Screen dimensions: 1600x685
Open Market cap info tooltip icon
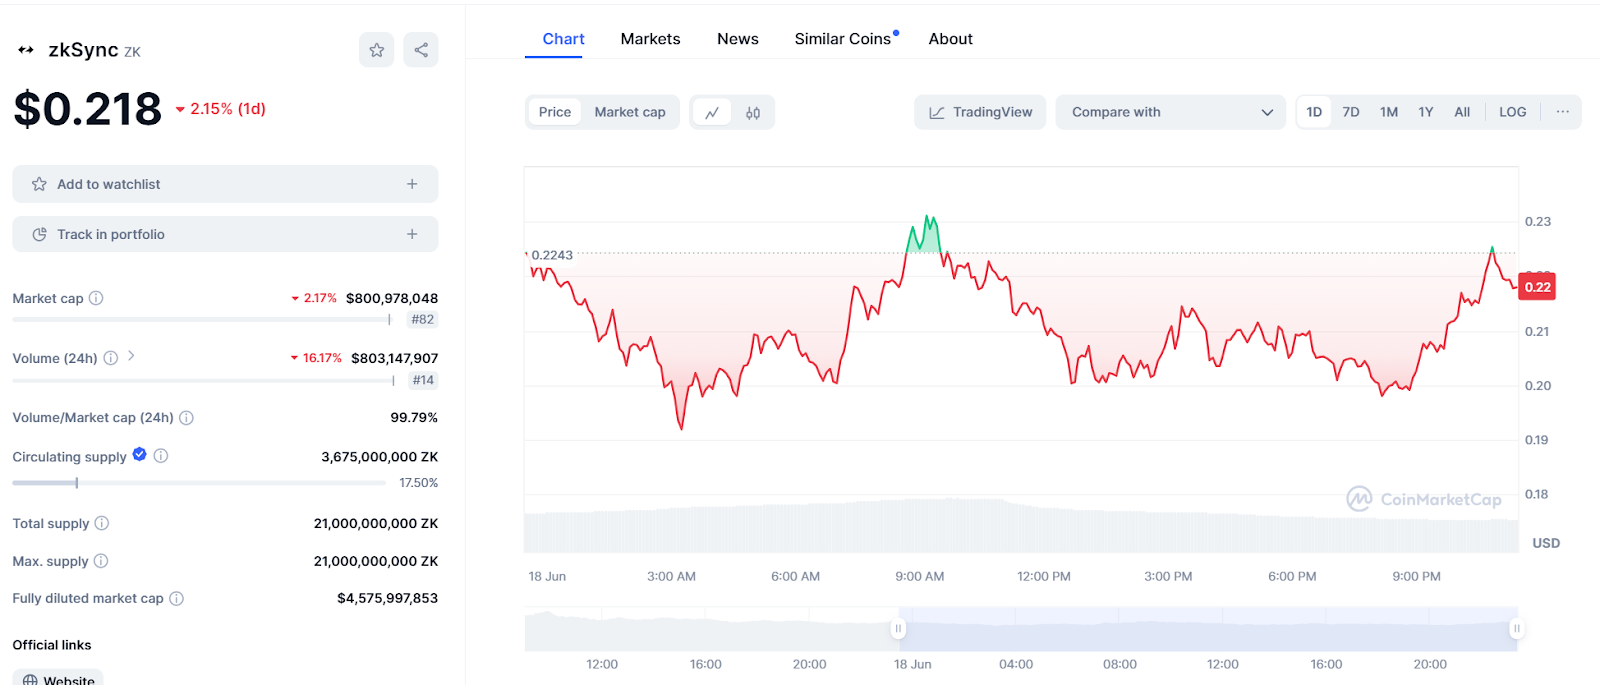96,298
